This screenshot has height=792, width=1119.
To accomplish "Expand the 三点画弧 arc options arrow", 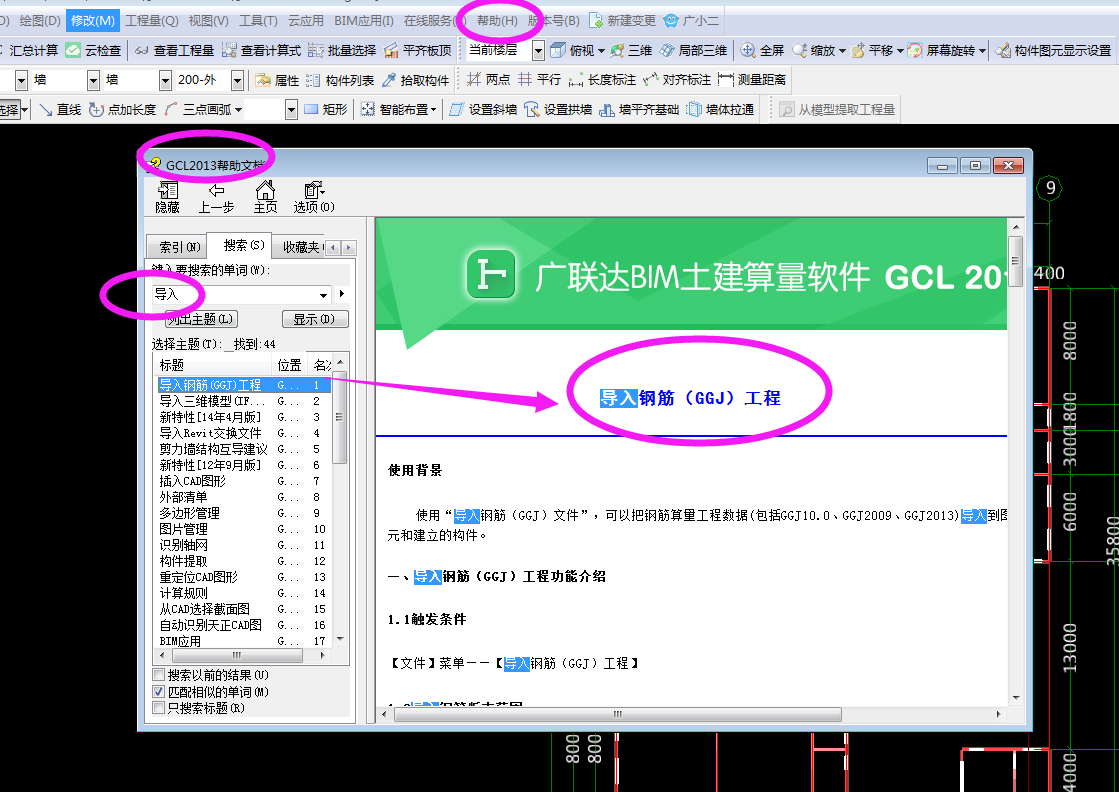I will 238,110.
